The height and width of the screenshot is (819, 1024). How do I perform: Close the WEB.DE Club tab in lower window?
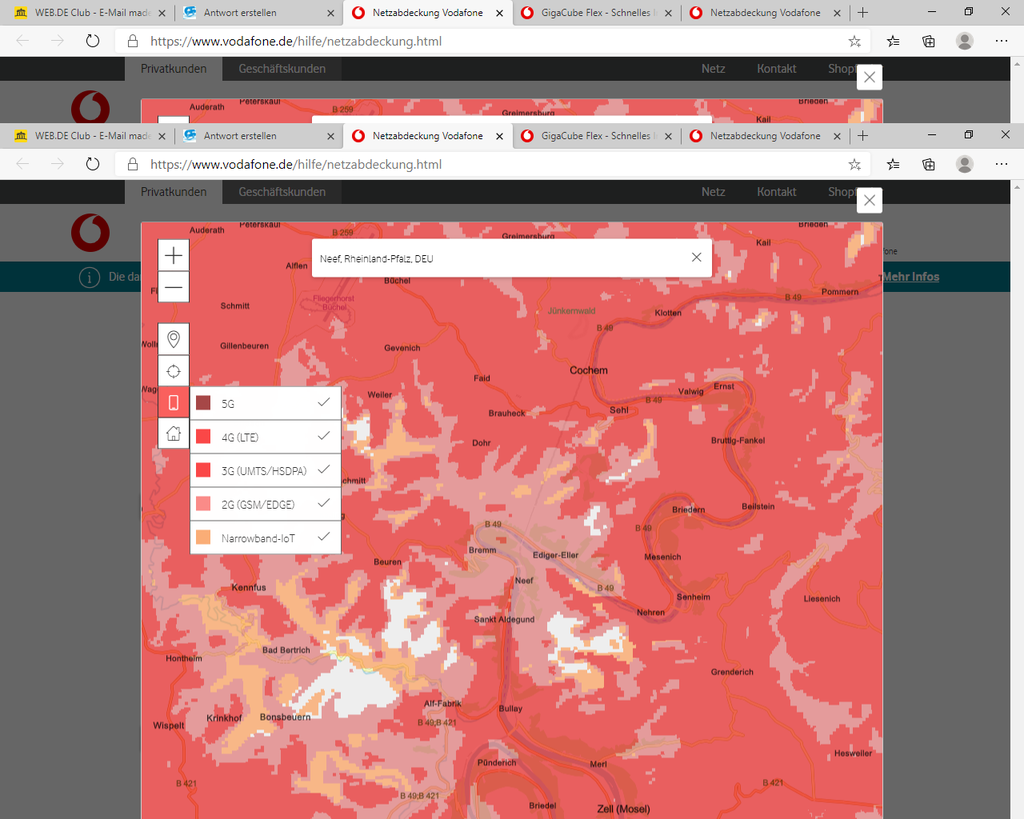click(x=162, y=136)
